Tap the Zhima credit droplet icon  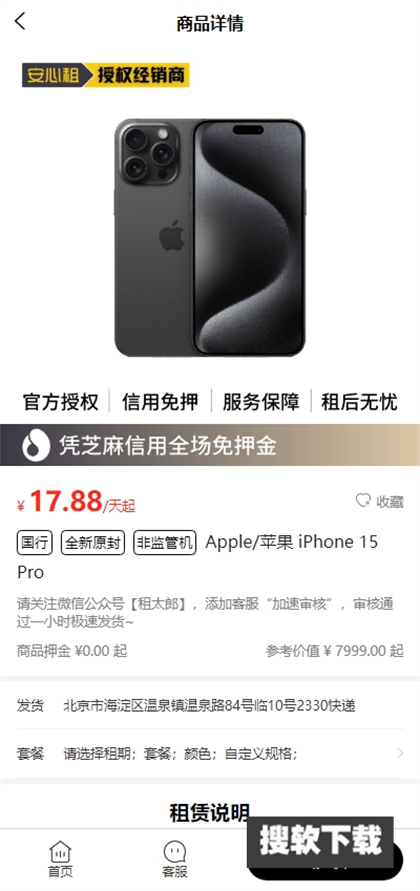[x=36, y=446]
